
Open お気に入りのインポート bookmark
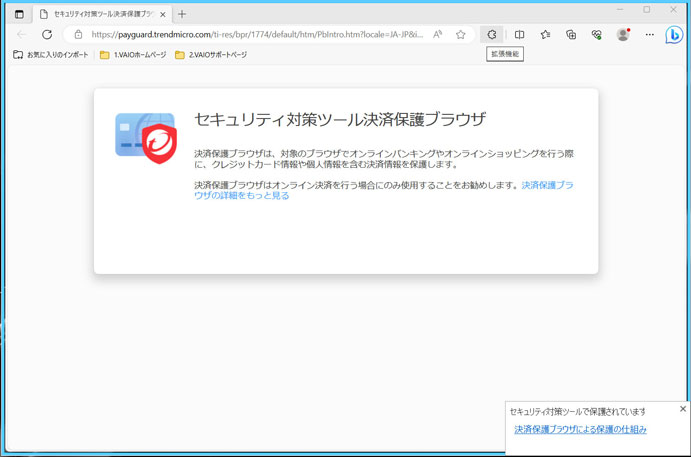51,55
